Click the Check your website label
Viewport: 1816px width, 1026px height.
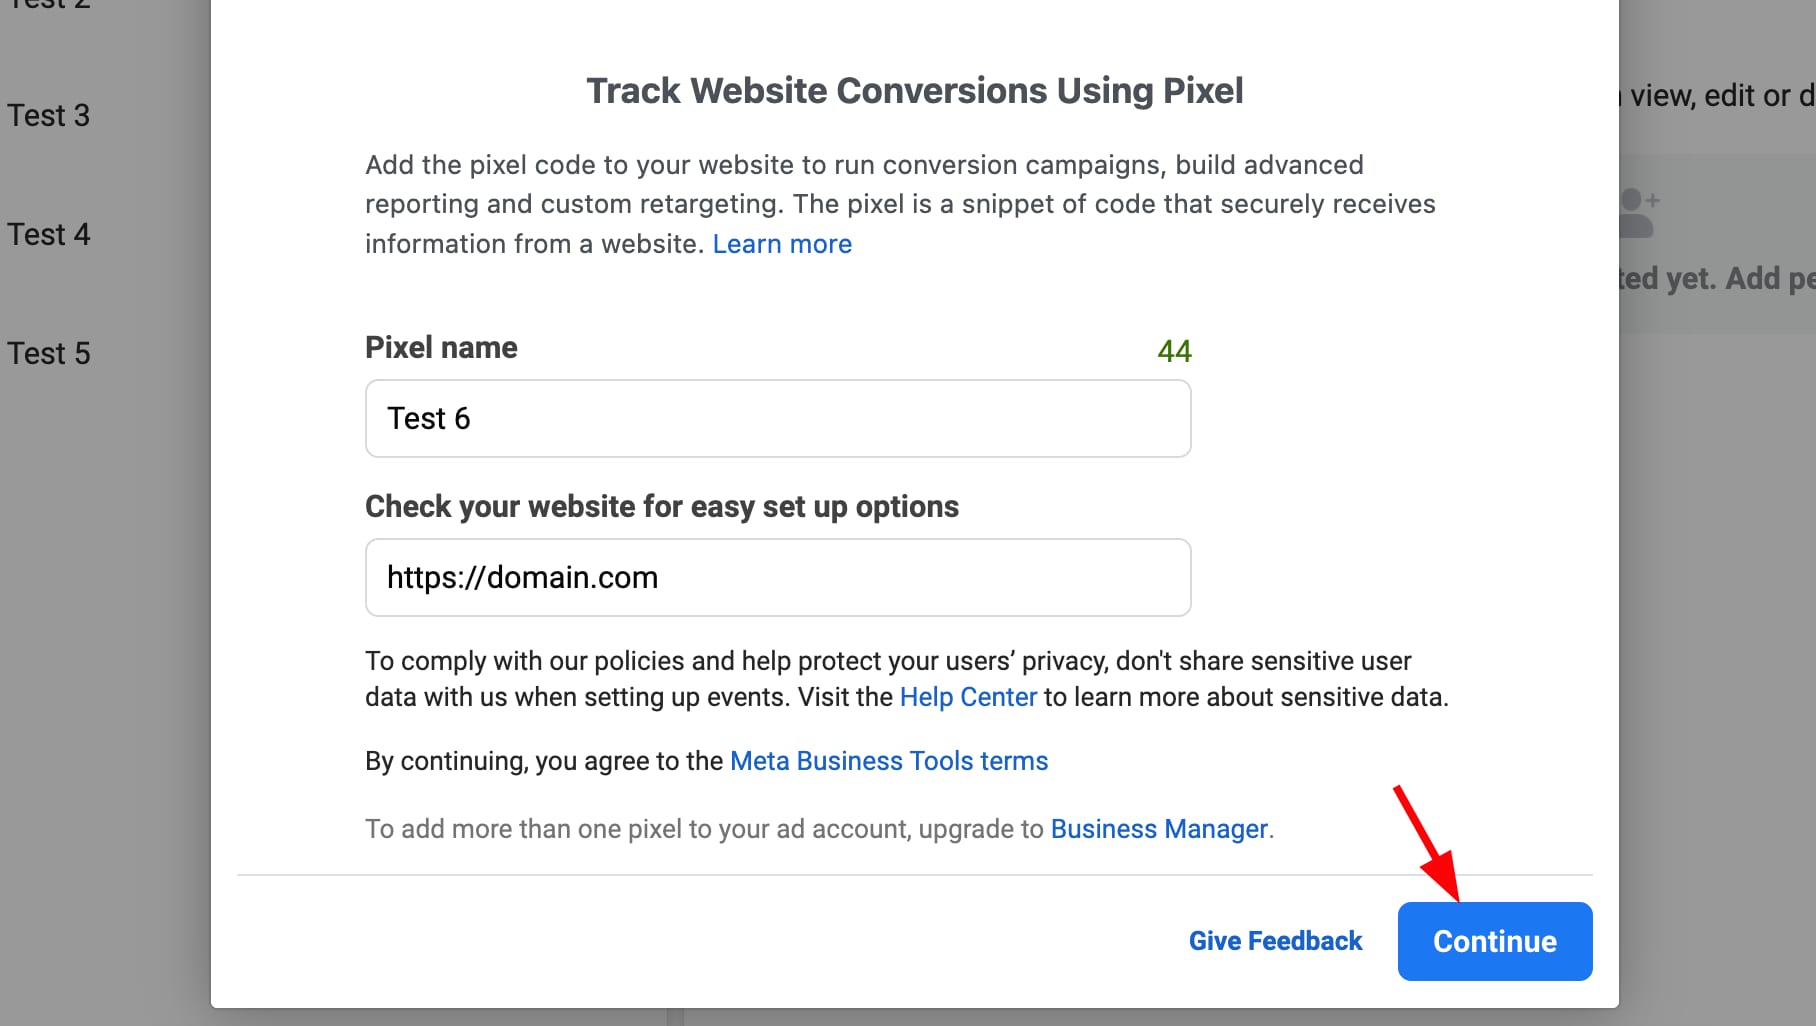click(661, 507)
